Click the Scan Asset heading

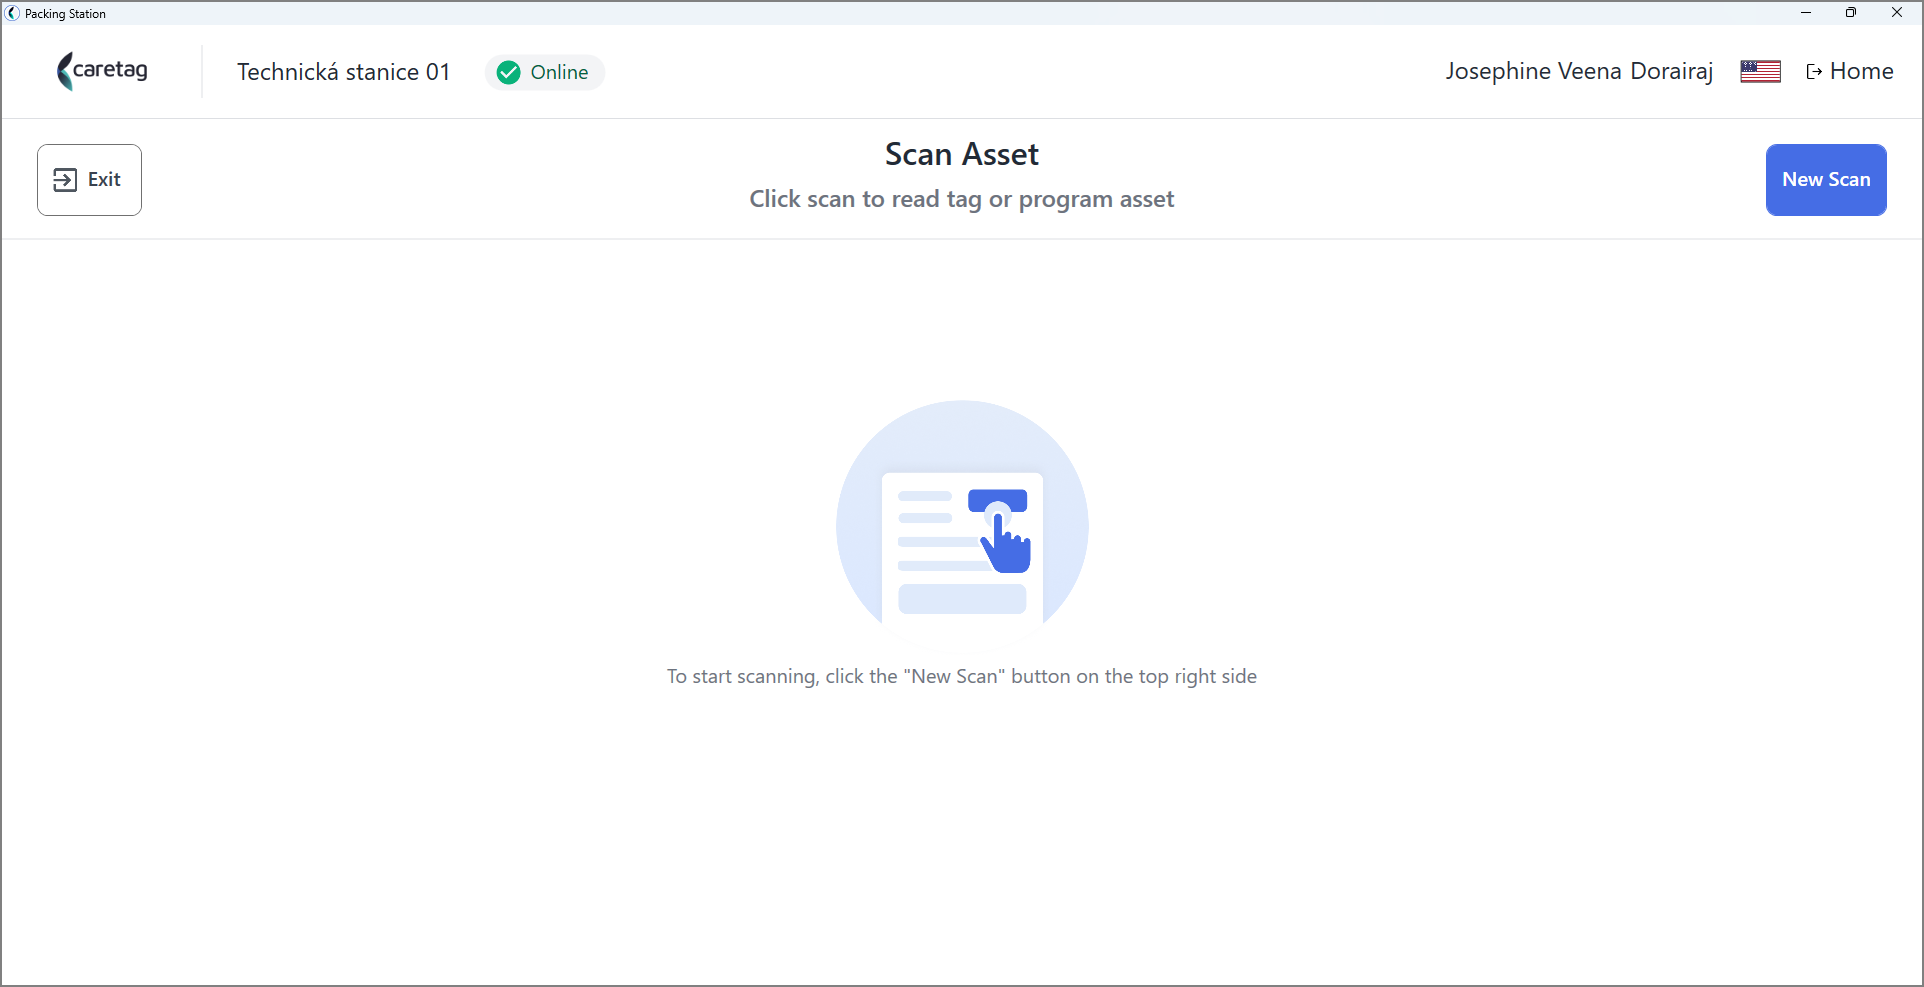(962, 154)
